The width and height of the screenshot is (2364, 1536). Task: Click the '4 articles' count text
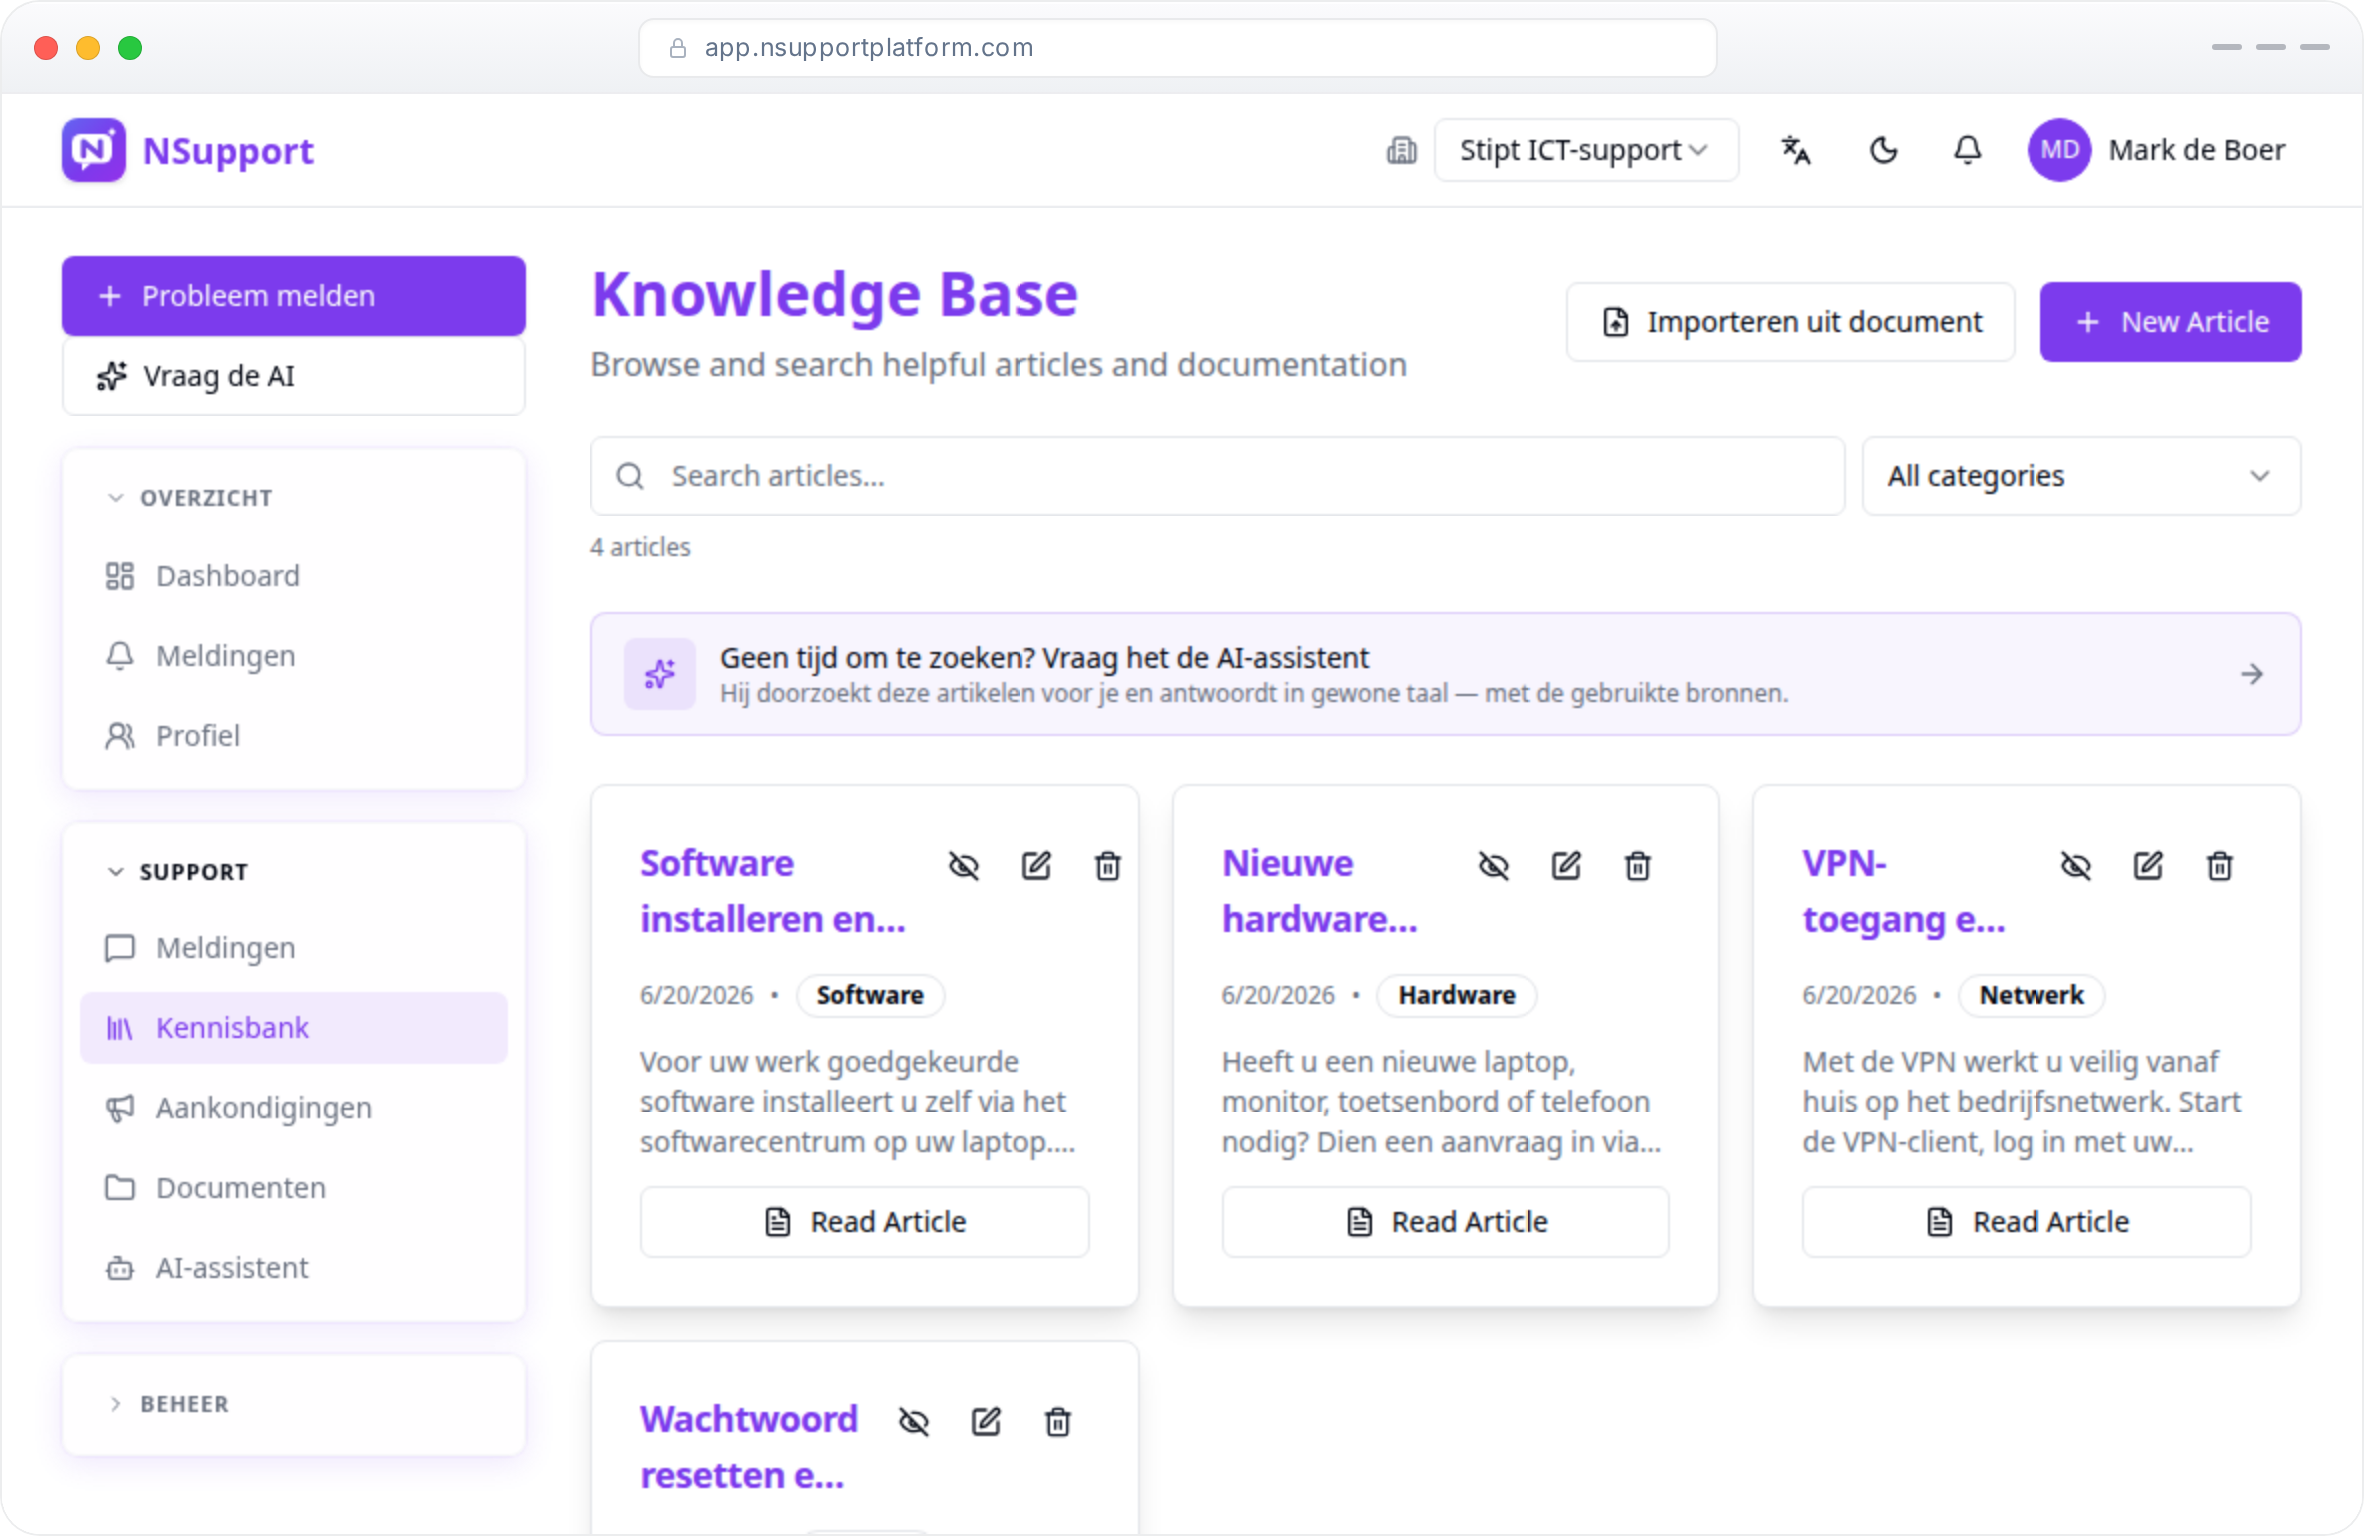[641, 547]
